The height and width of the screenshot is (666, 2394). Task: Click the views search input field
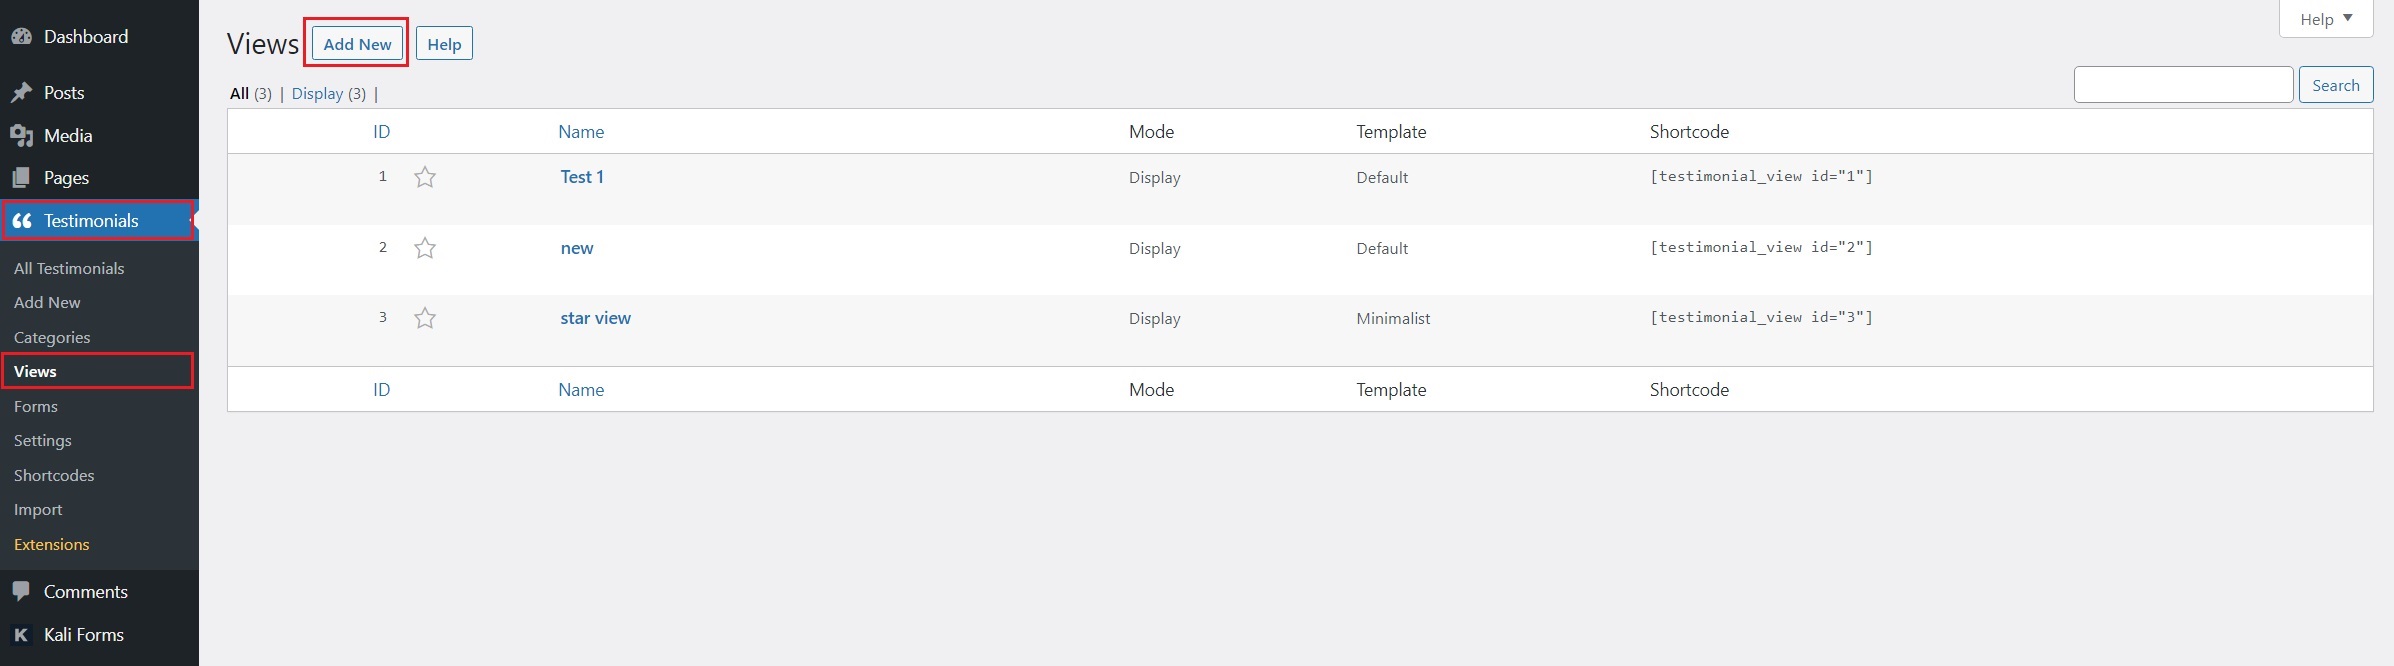click(x=2183, y=85)
